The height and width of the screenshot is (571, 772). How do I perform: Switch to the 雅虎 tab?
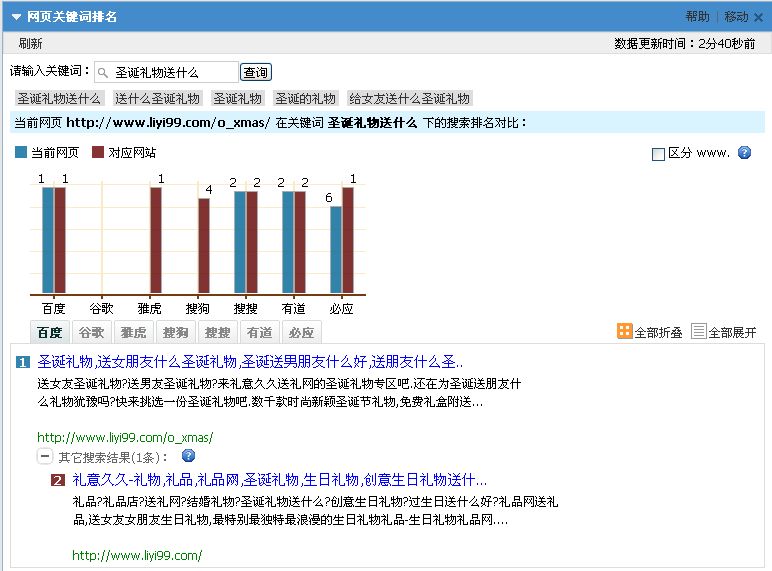pyautogui.click(x=133, y=332)
